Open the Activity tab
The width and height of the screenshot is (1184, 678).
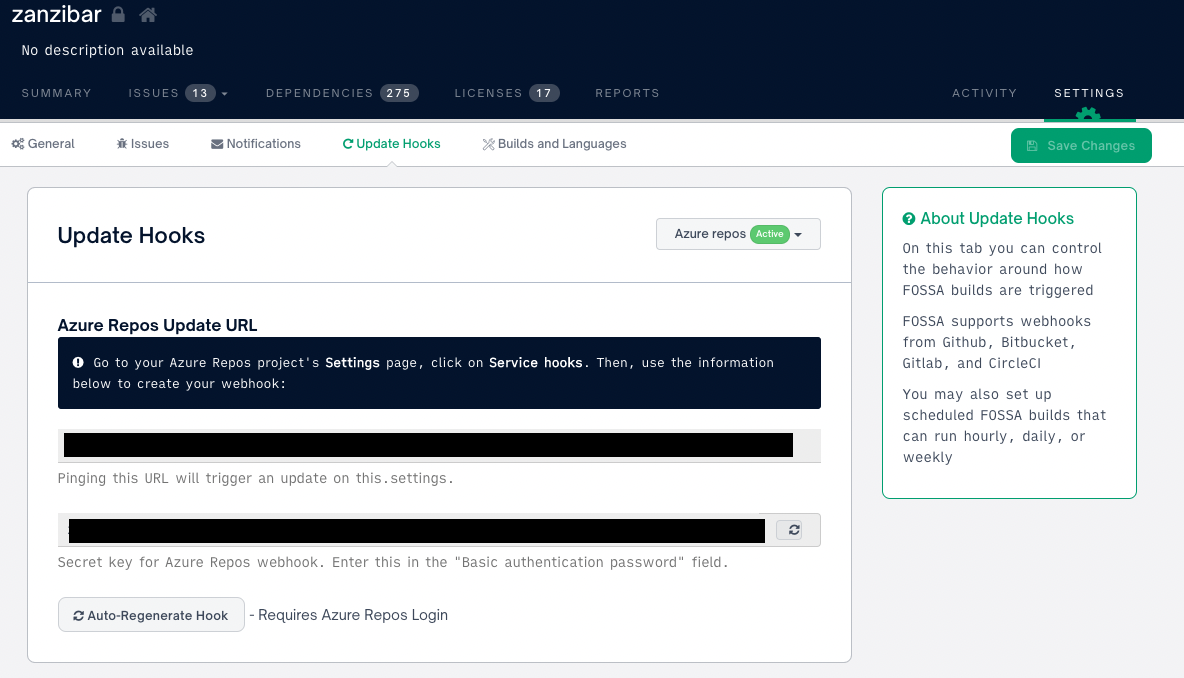pyautogui.click(x=984, y=93)
